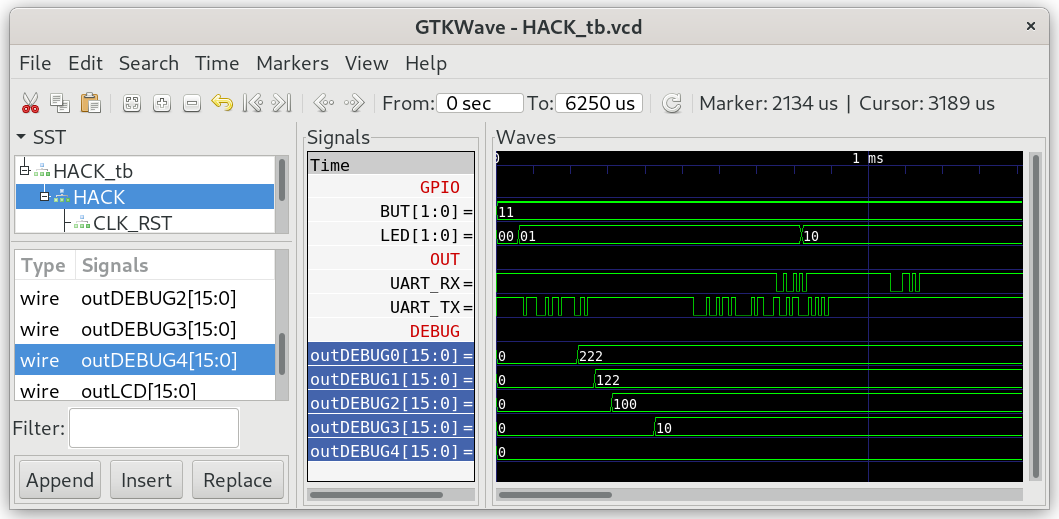This screenshot has width=1059, height=519.
Task: Select outDEBUG3[15:0] in Signals pane
Action: click(x=391, y=427)
